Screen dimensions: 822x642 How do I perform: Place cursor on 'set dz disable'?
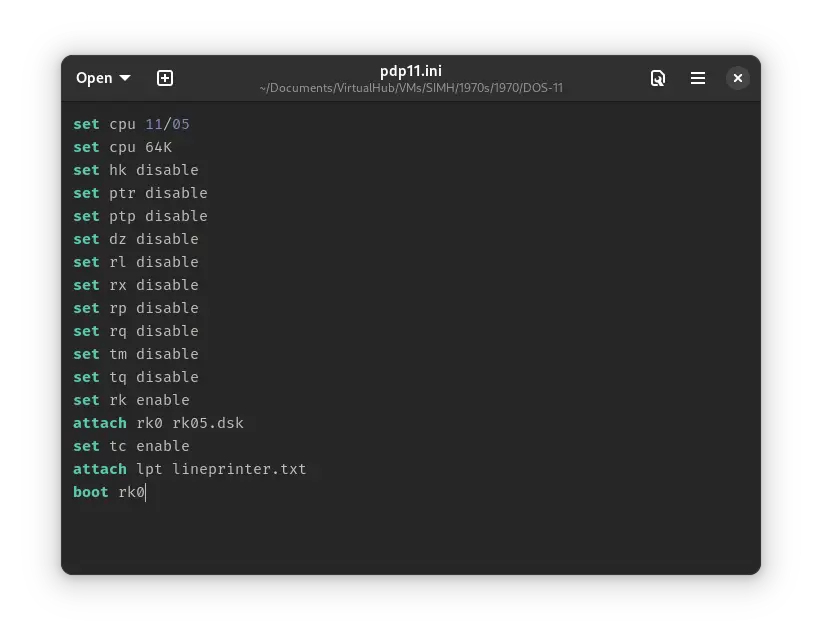(x=135, y=238)
